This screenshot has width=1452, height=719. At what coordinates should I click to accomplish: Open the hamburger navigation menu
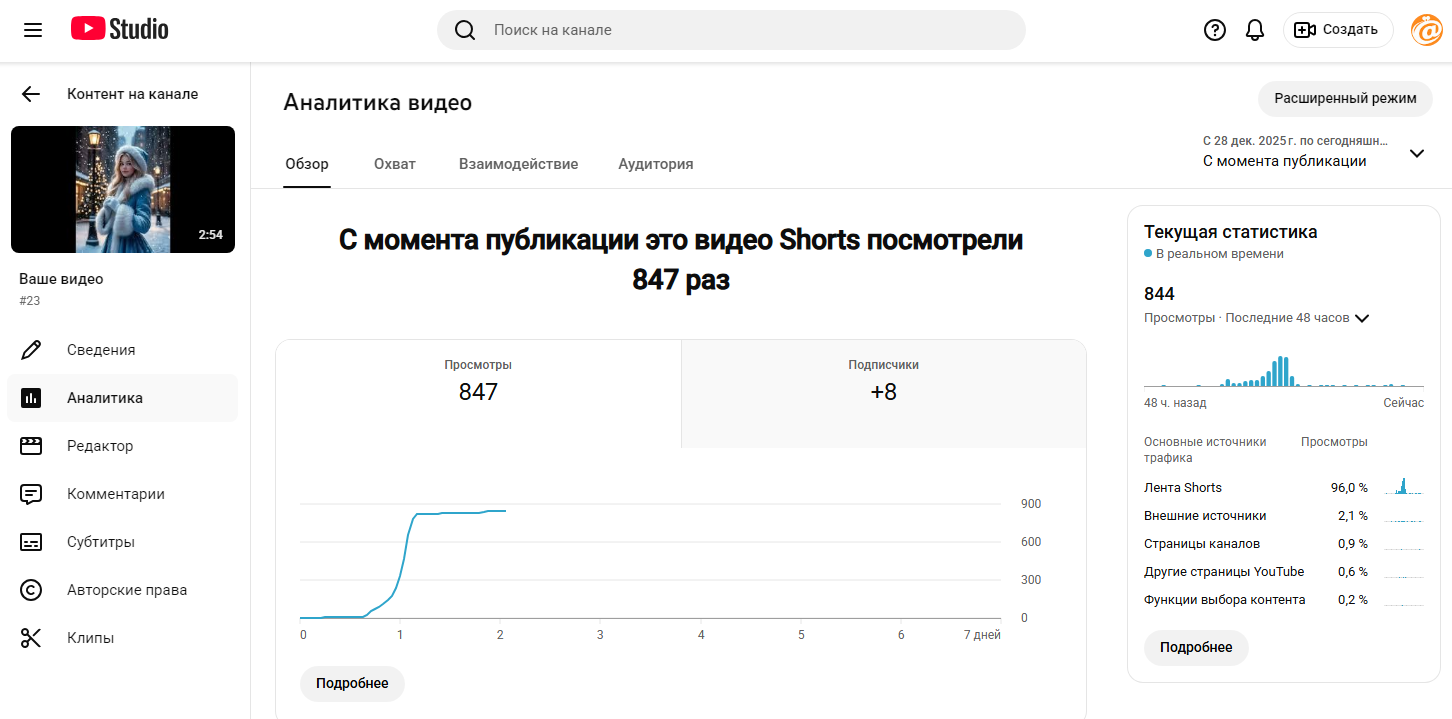(33, 30)
